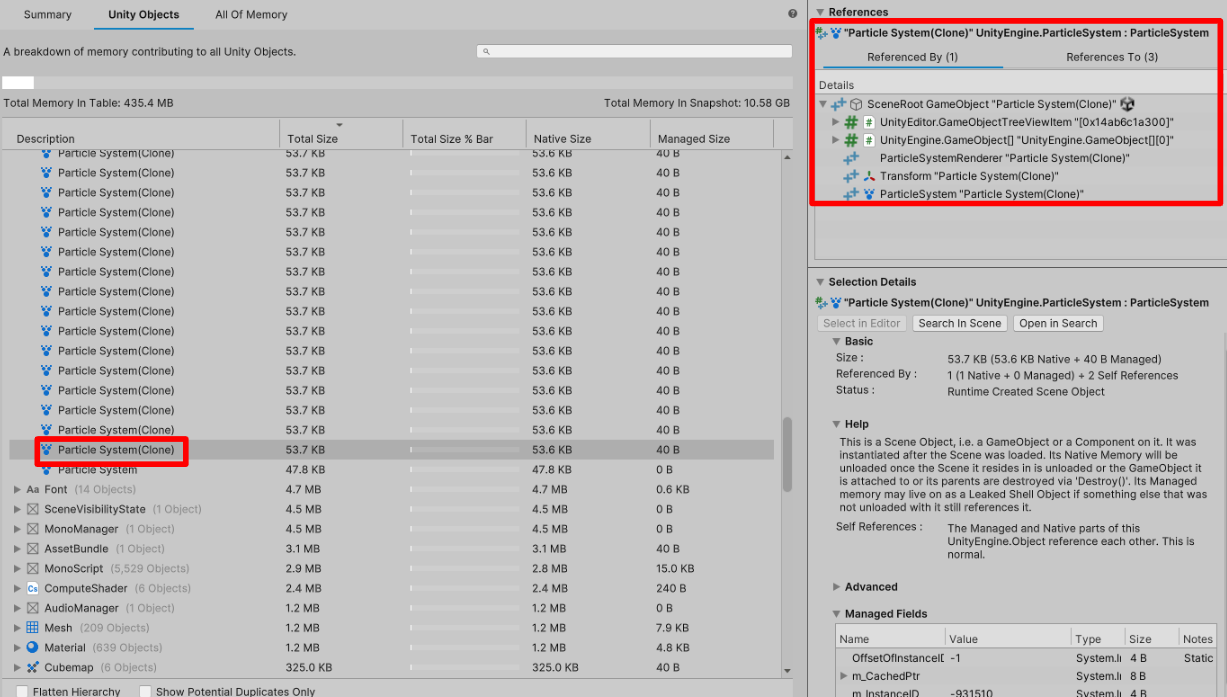Collapse the Managed Fields foldout
Screen dimensions: 1227x697
837,614
